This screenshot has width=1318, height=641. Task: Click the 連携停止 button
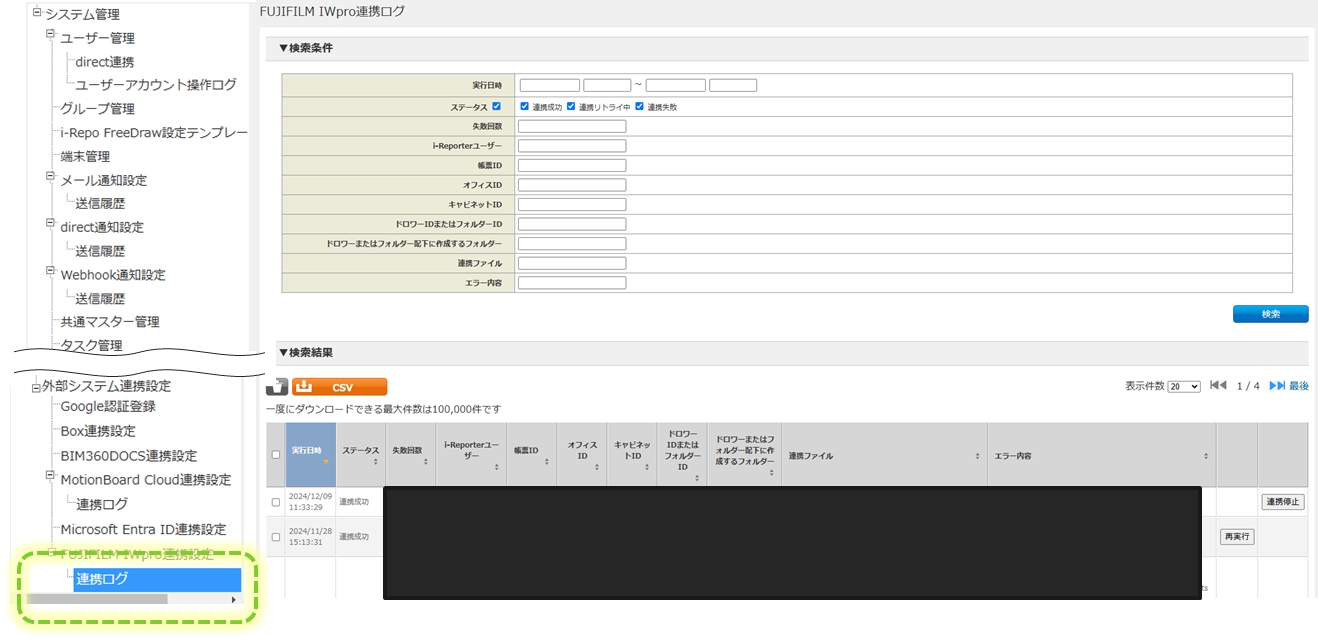click(x=1282, y=502)
